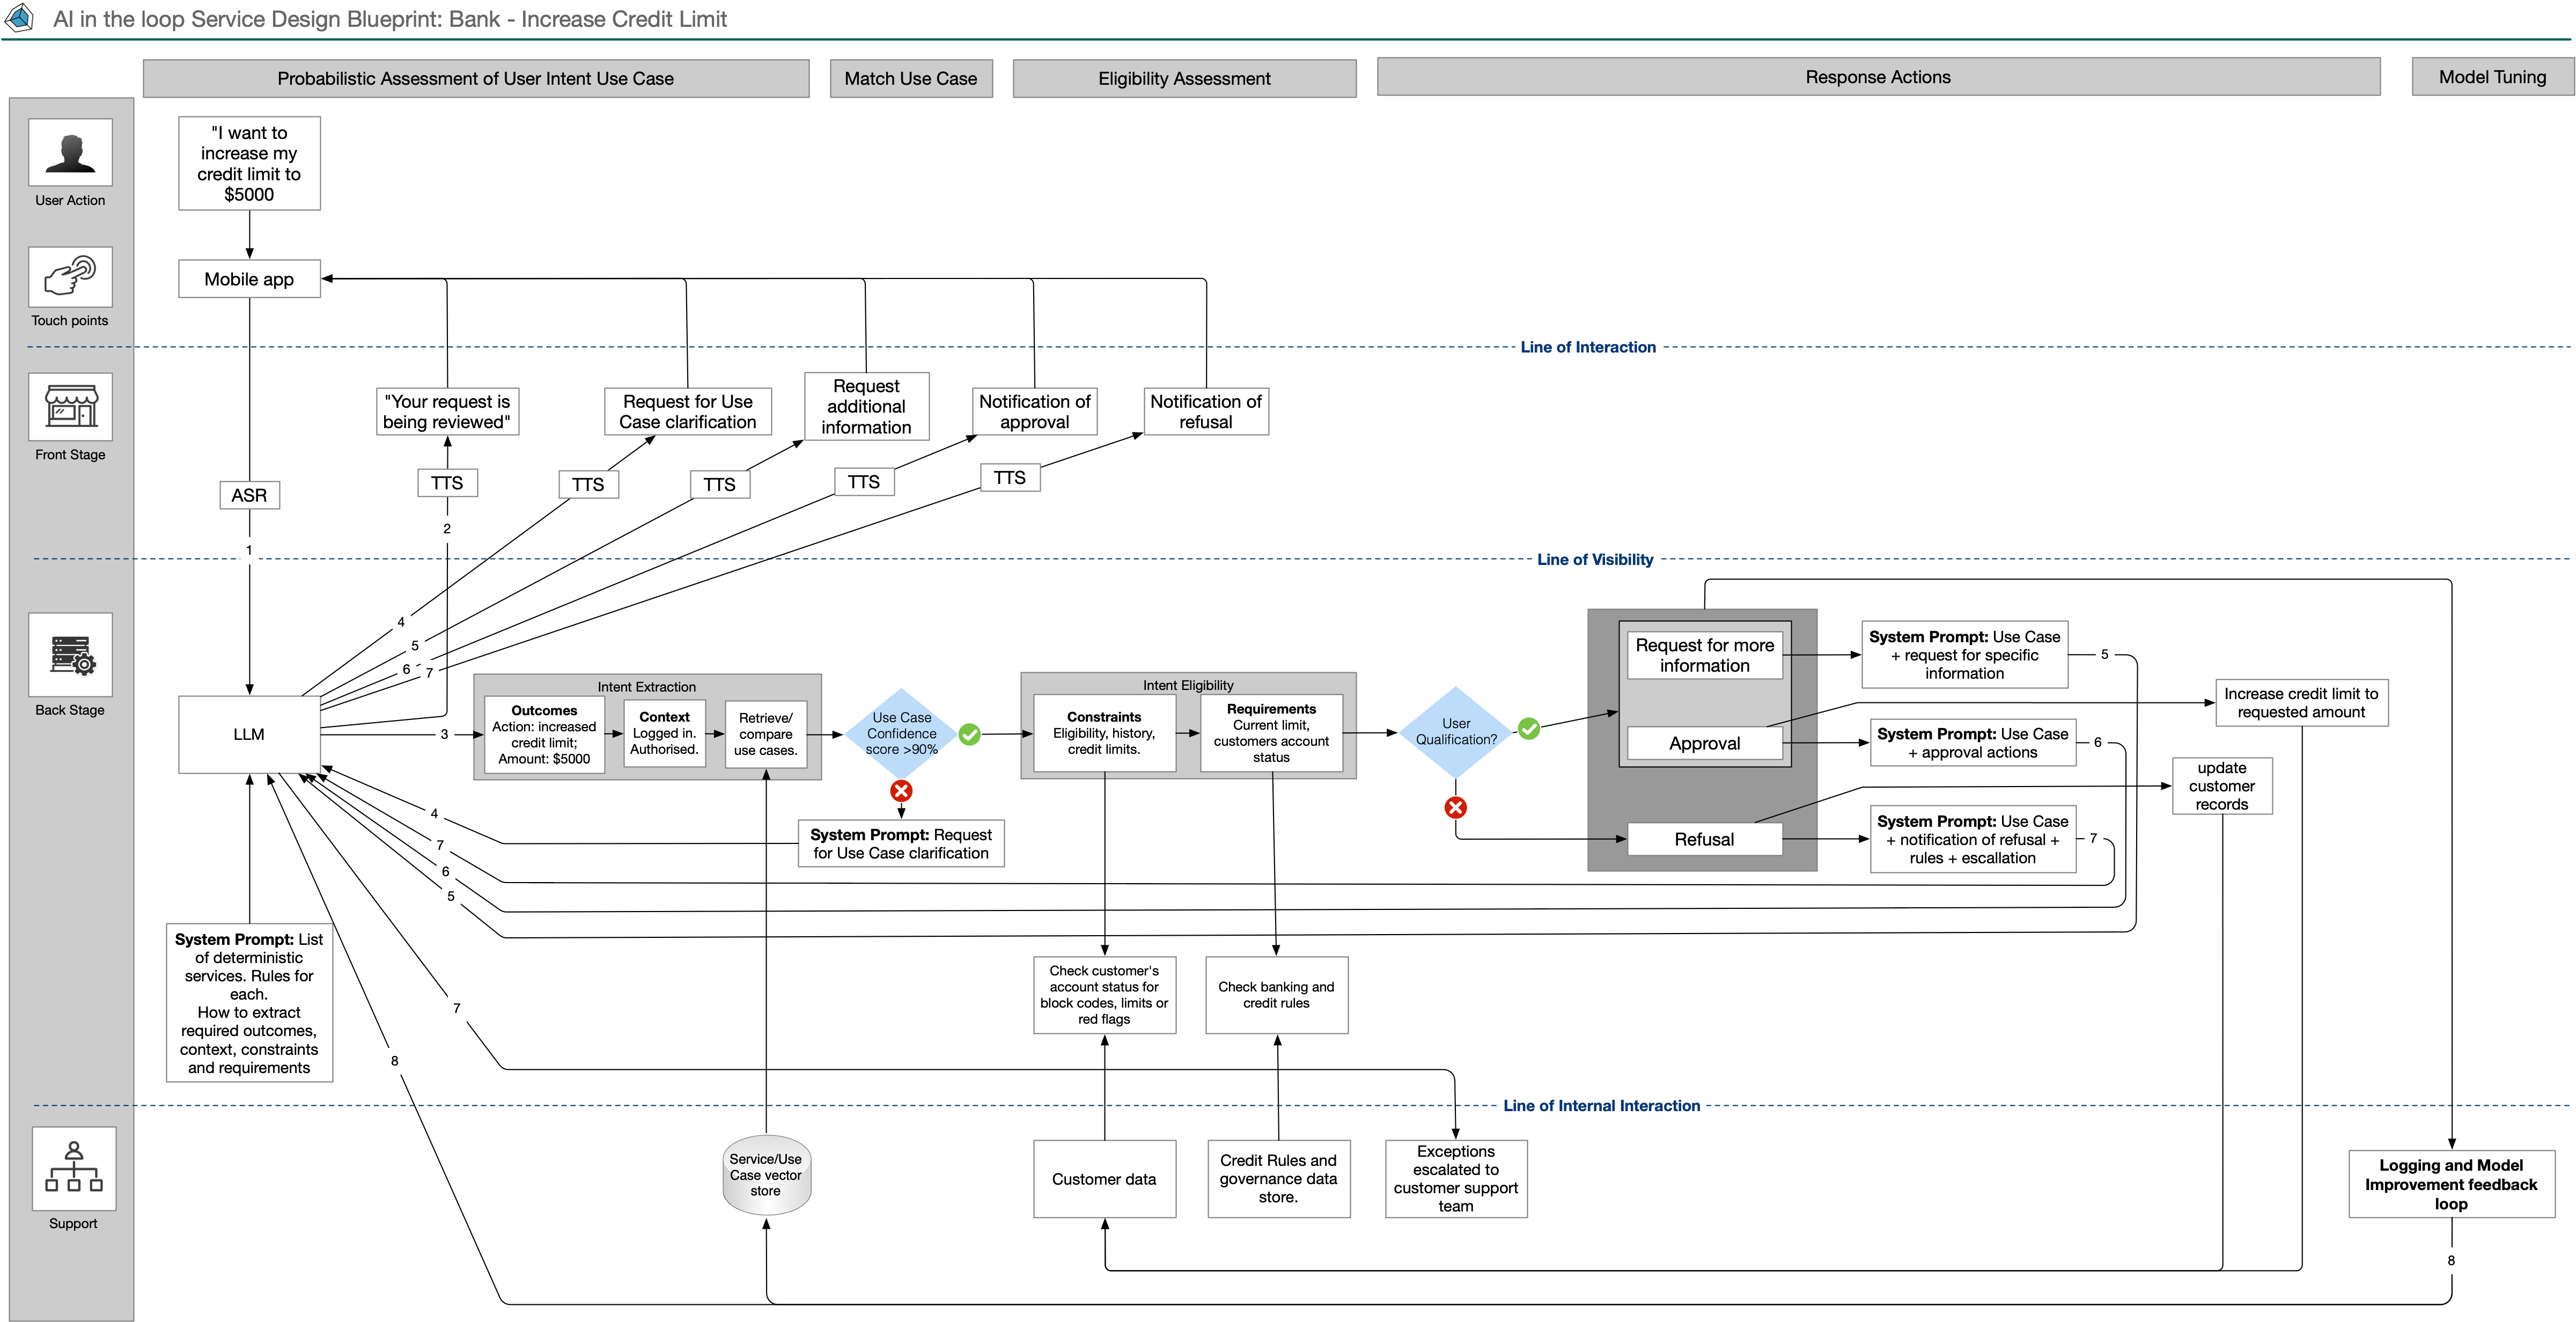Click 'System Prompt: notification of refusal + rules' box
The image size is (2576, 1322).
[1973, 839]
